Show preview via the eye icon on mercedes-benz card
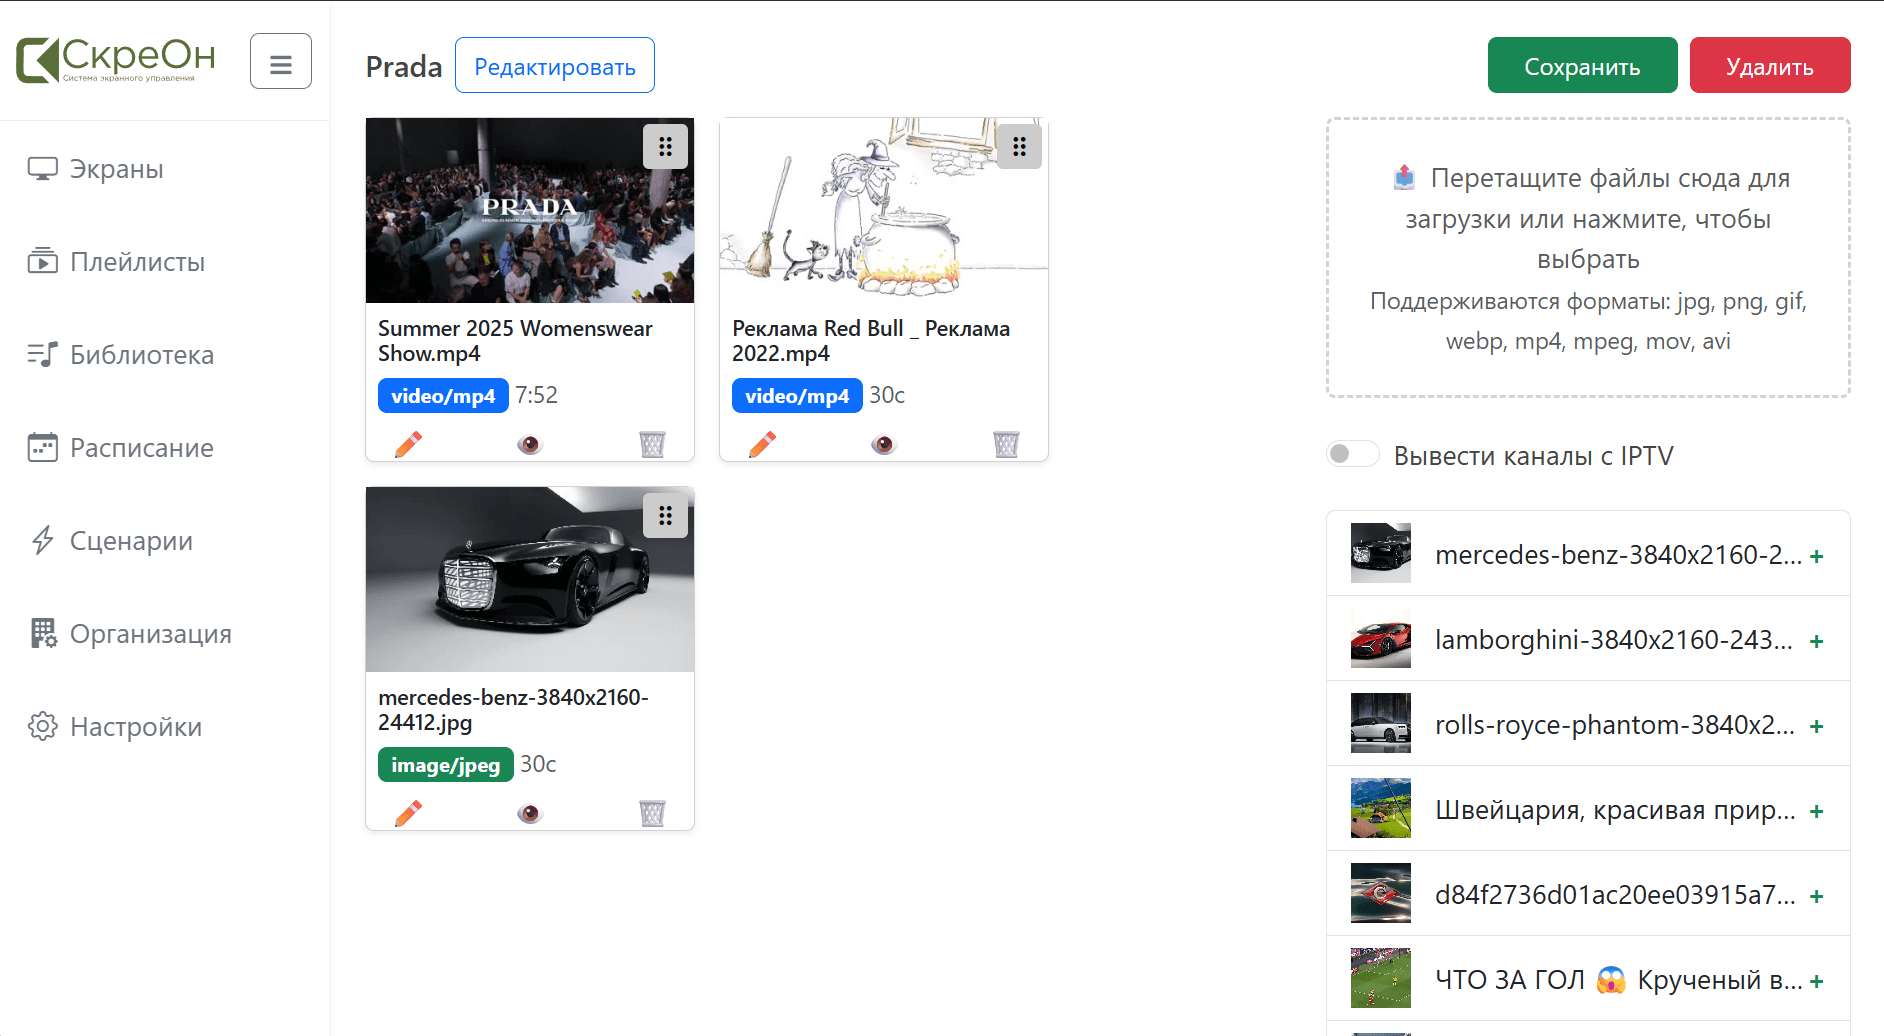The height and width of the screenshot is (1036, 1884). [530, 812]
